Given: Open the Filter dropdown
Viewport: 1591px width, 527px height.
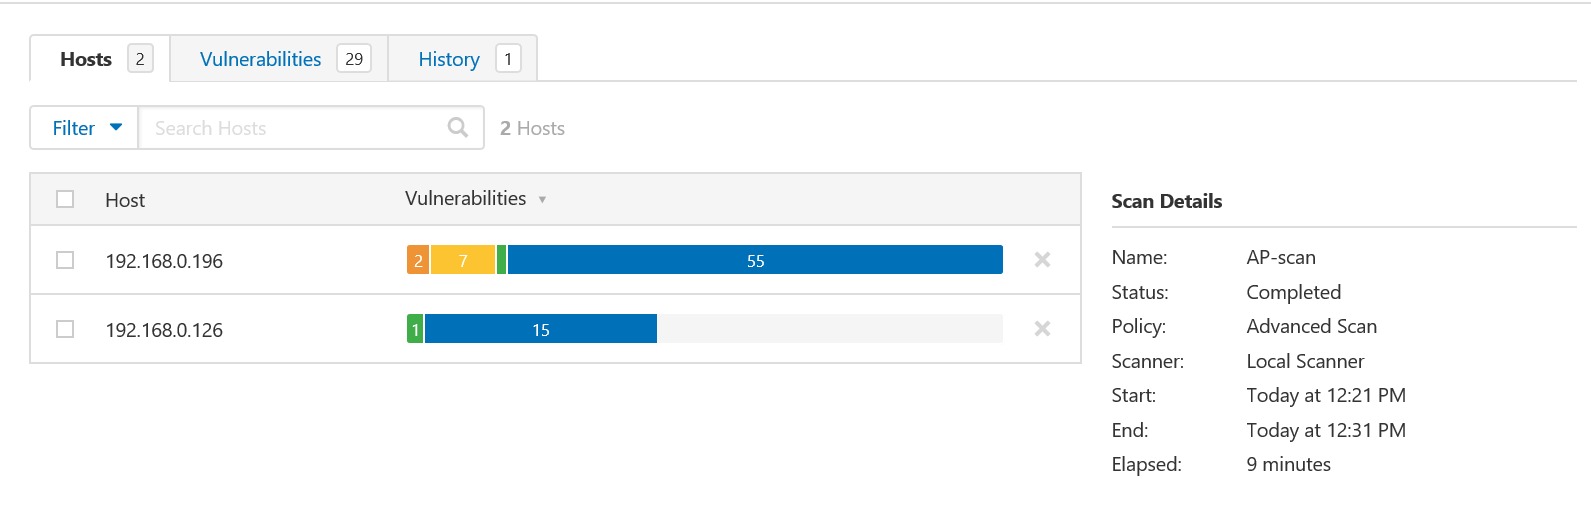Looking at the screenshot, I should coord(85,128).
